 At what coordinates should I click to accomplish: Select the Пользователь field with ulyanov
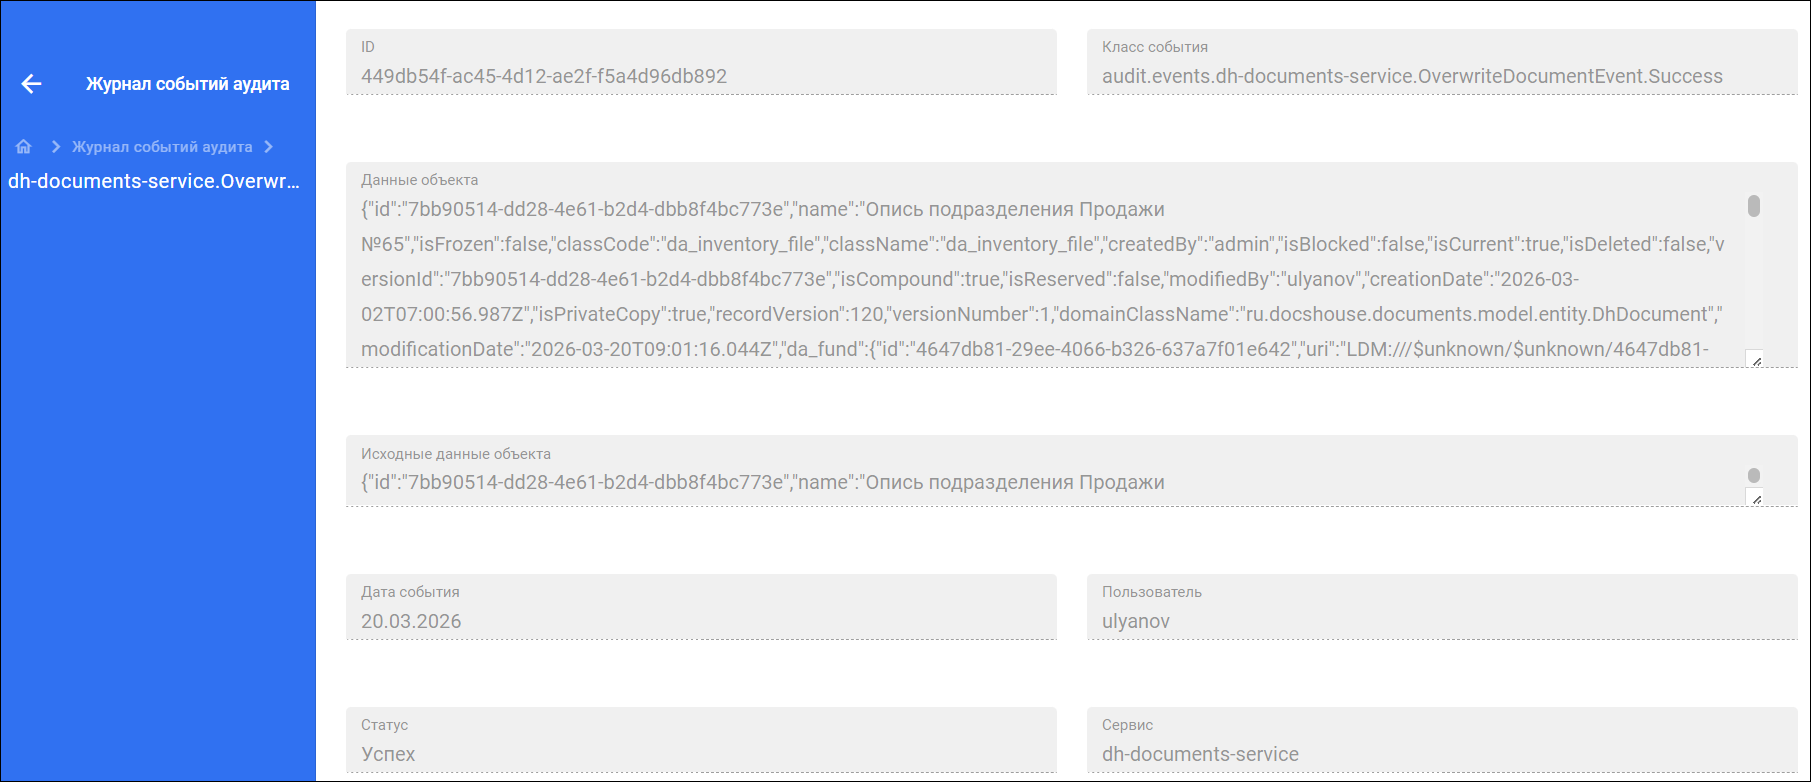click(1442, 607)
